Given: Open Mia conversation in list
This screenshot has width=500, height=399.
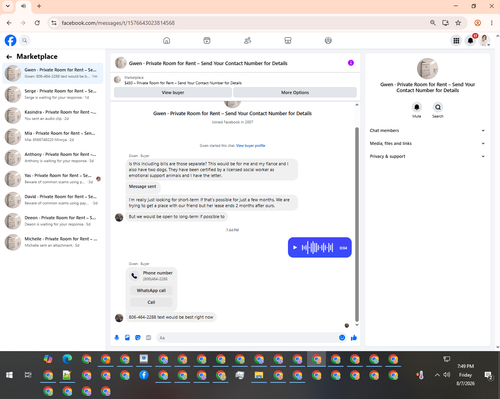Looking at the screenshot, I should pyautogui.click(x=53, y=136).
